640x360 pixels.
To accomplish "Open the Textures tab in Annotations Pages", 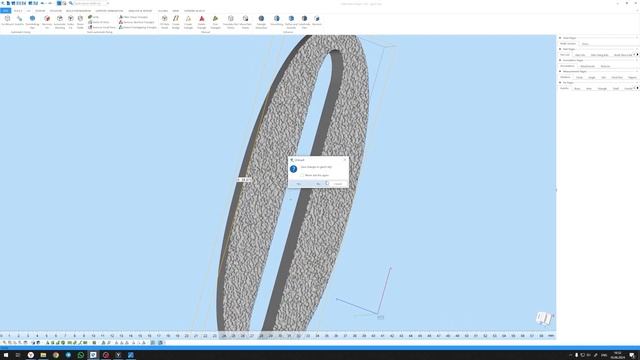I will pos(605,66).
